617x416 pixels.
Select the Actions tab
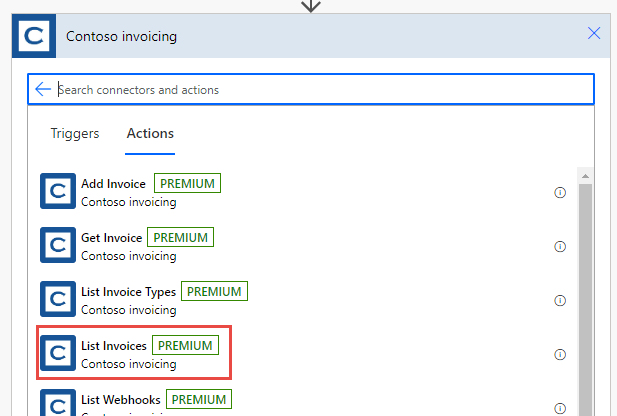pyautogui.click(x=150, y=133)
